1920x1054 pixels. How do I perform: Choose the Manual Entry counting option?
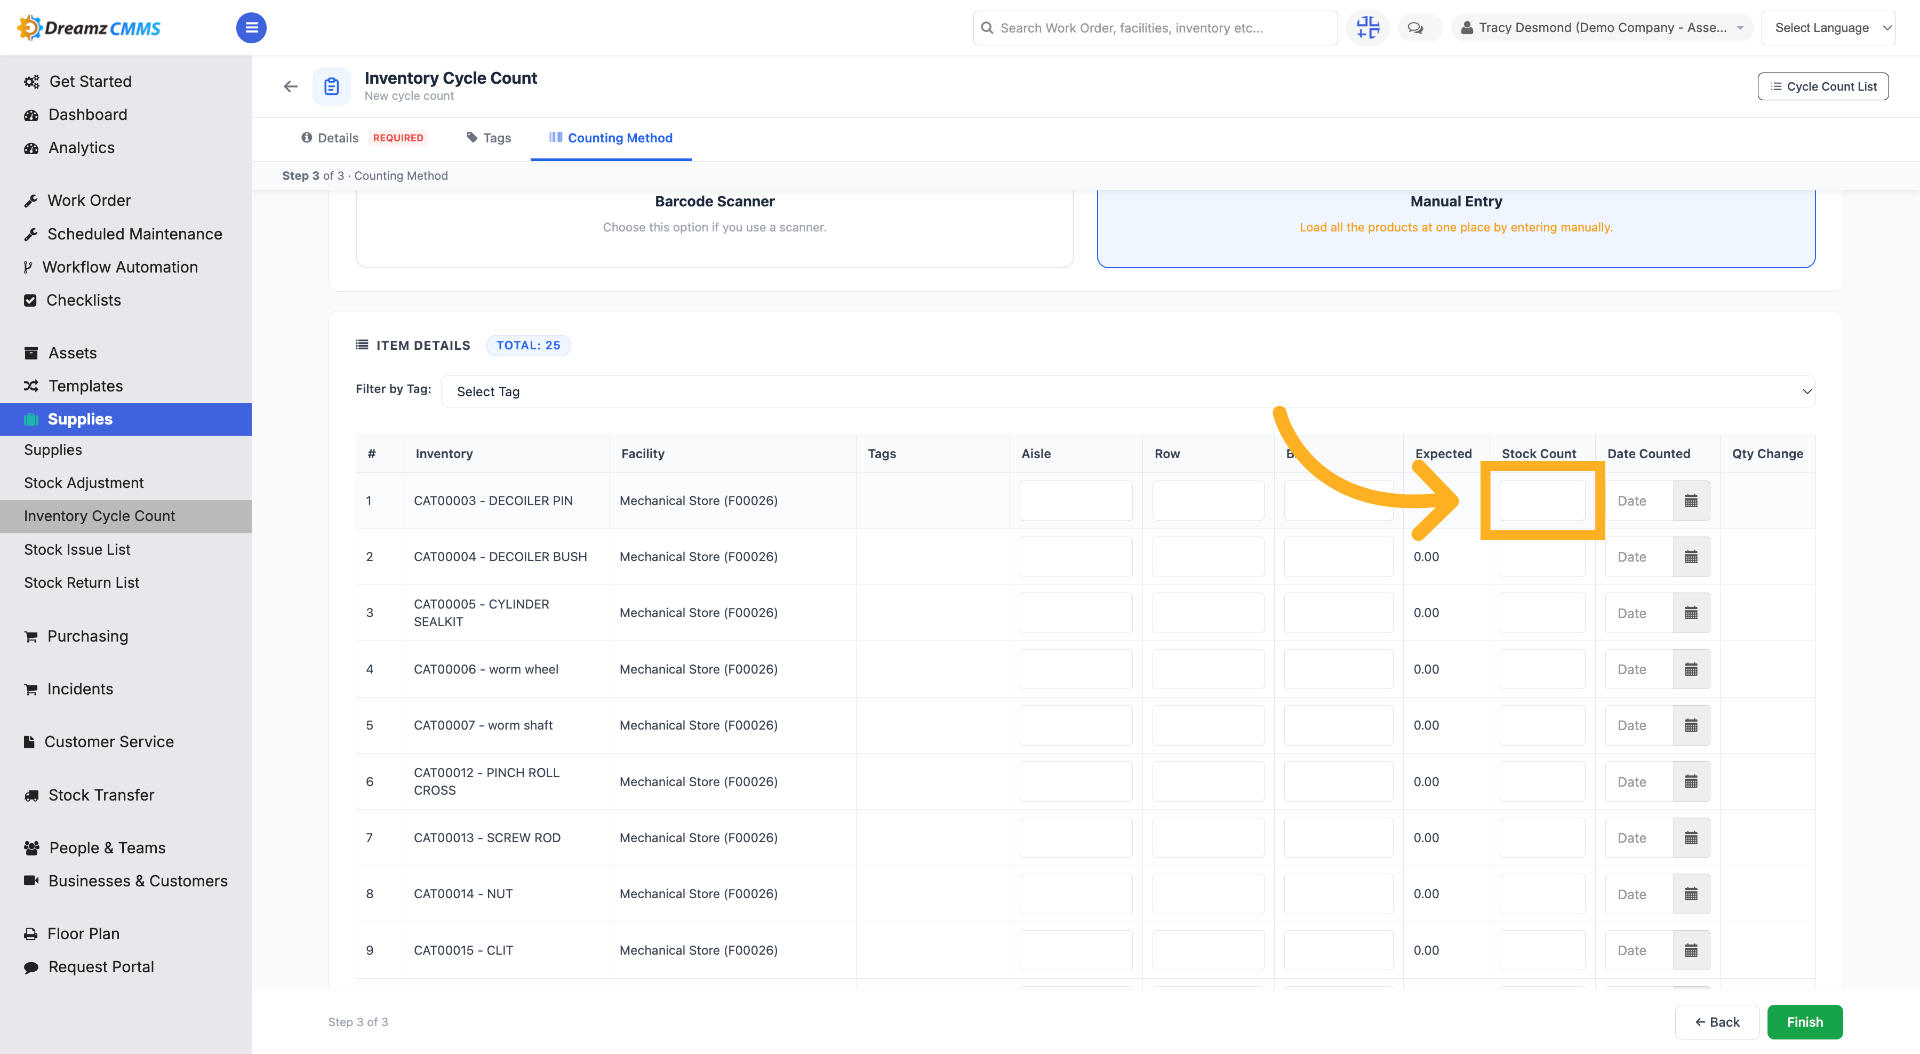tap(1456, 228)
